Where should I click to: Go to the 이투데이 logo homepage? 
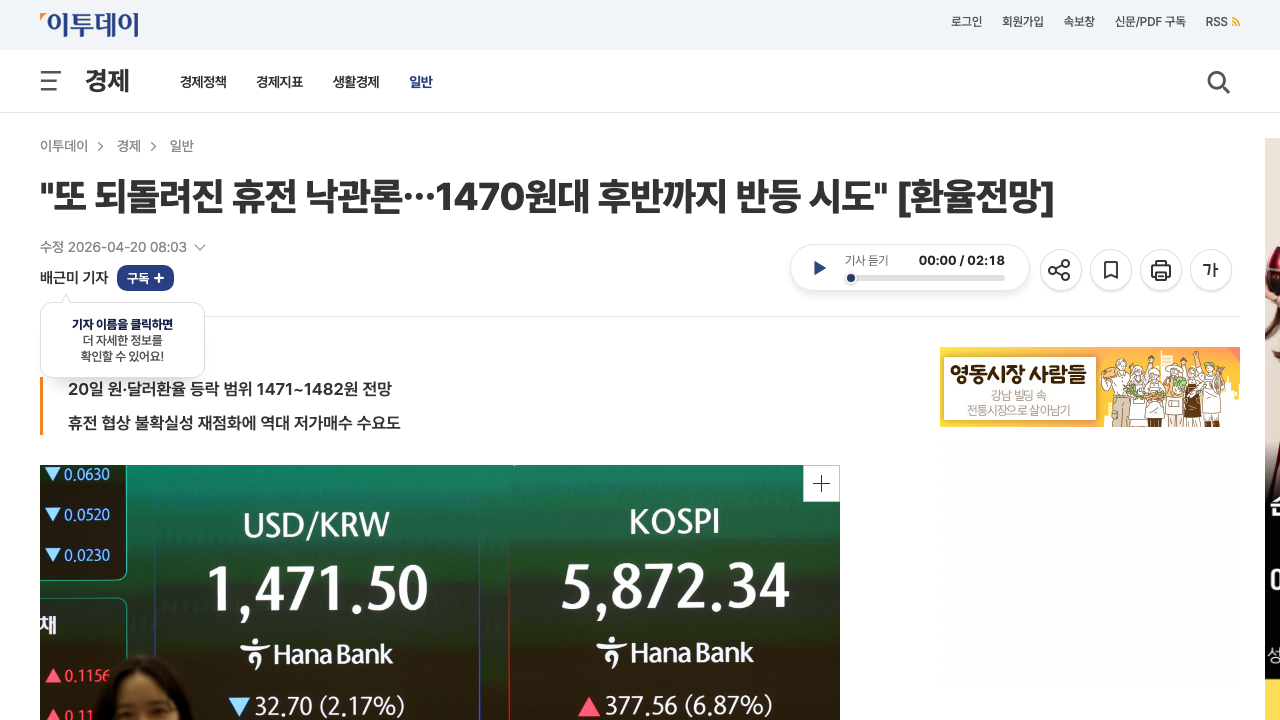(x=90, y=24)
